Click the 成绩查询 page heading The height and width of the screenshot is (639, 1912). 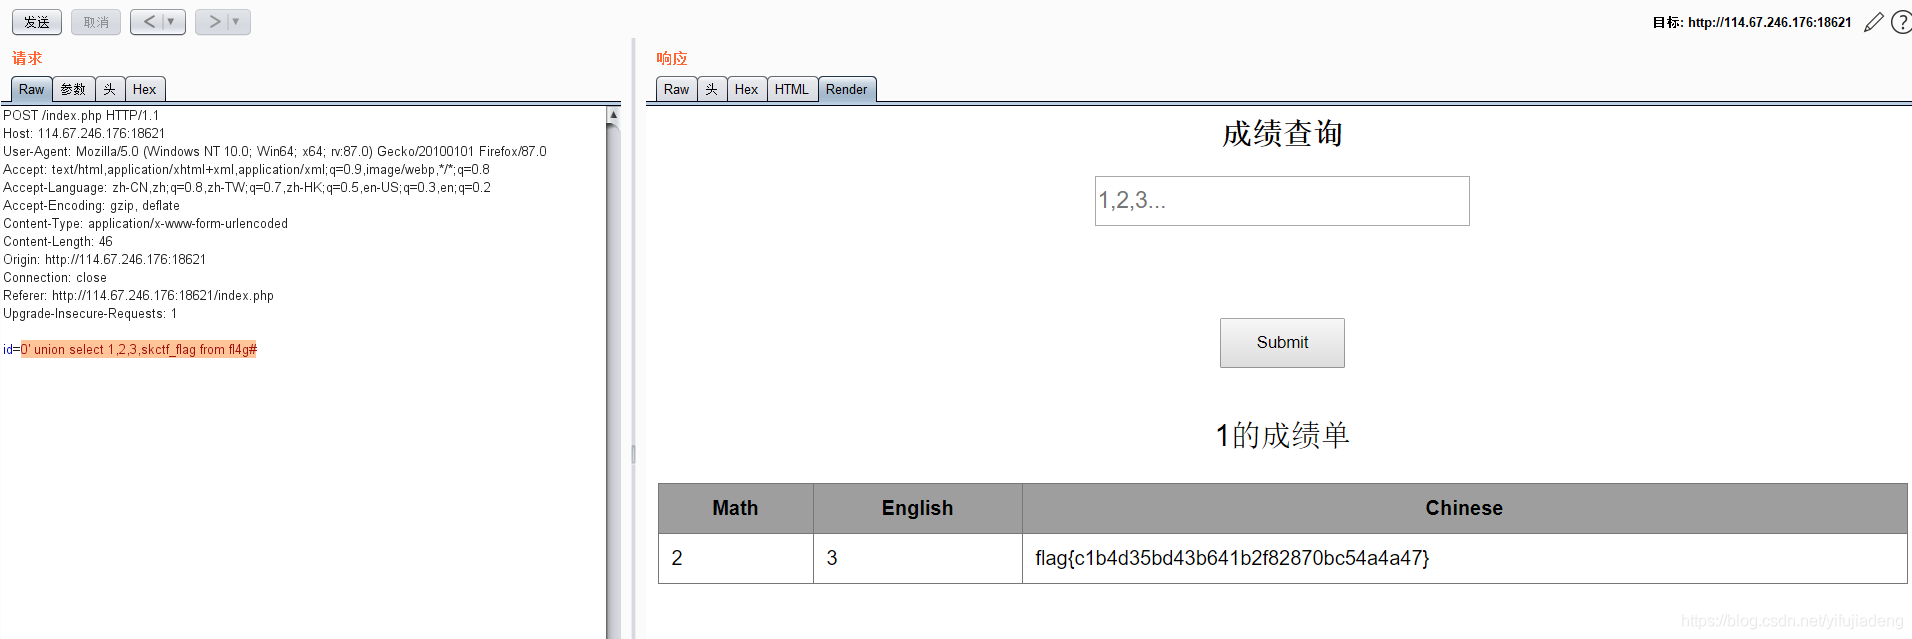pos(1282,133)
